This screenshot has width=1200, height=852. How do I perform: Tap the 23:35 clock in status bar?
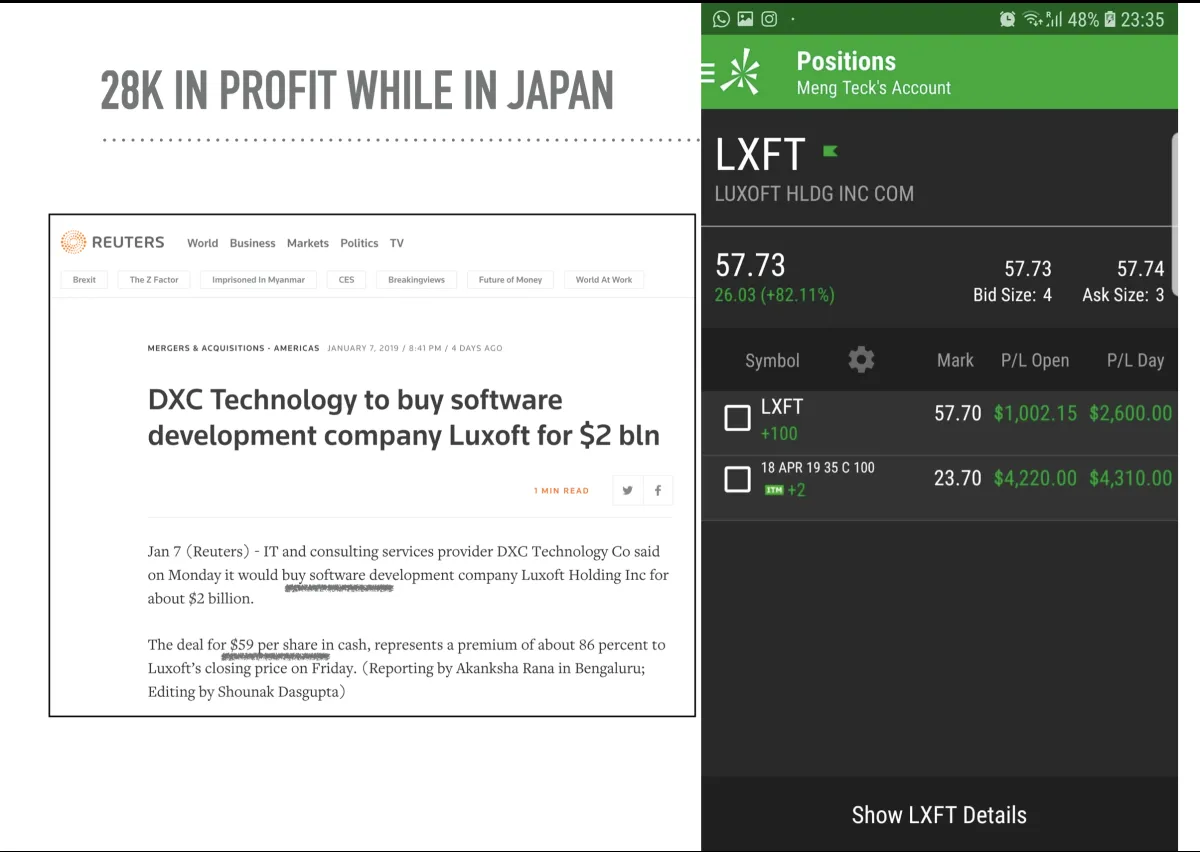1142,19
